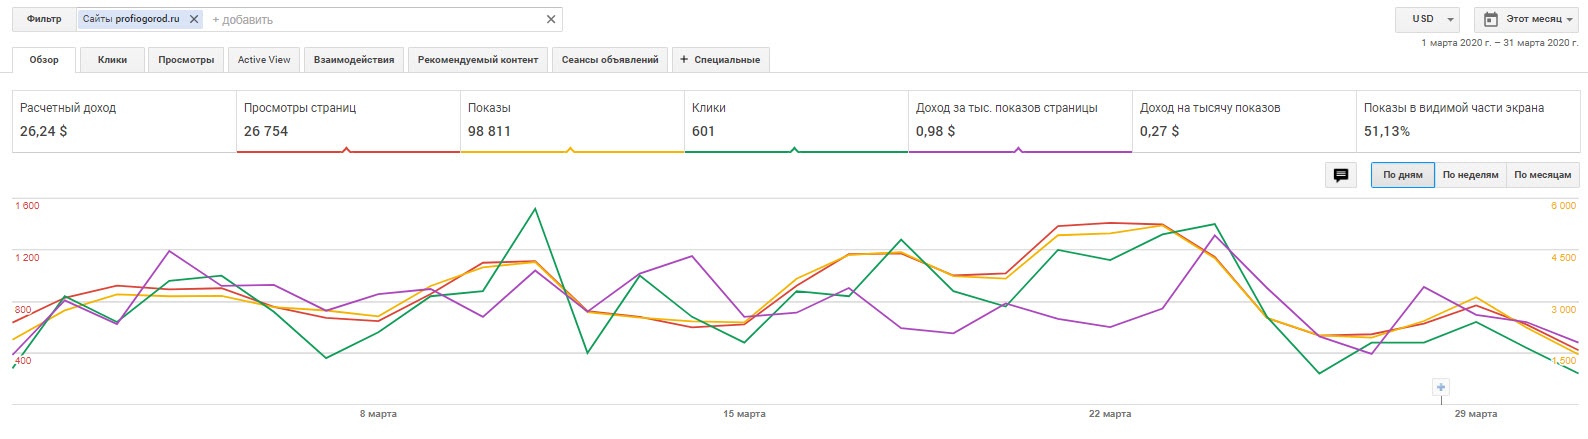
Task: Open the Клики tab
Action: click(x=112, y=60)
